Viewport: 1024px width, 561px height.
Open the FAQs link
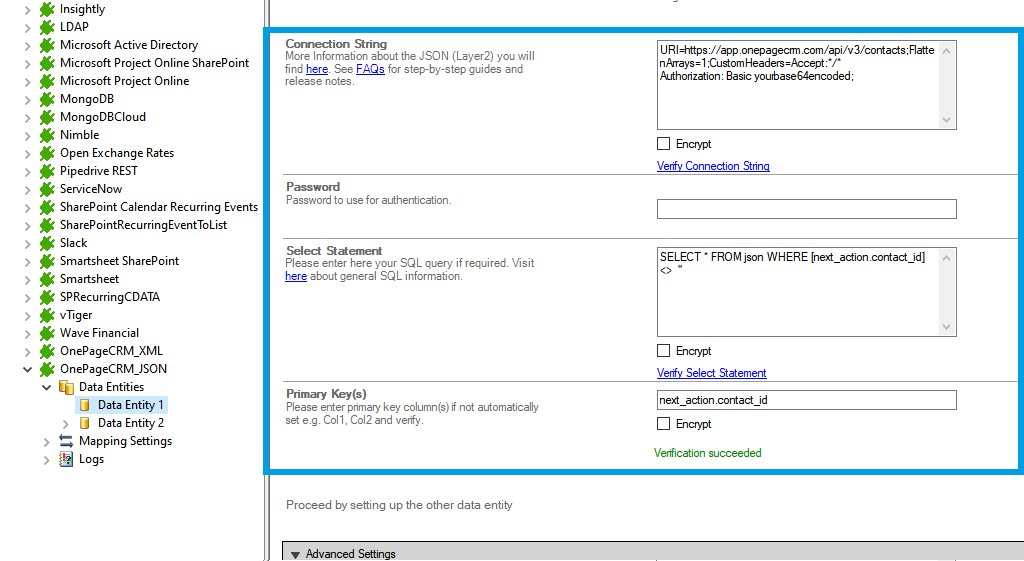click(370, 69)
